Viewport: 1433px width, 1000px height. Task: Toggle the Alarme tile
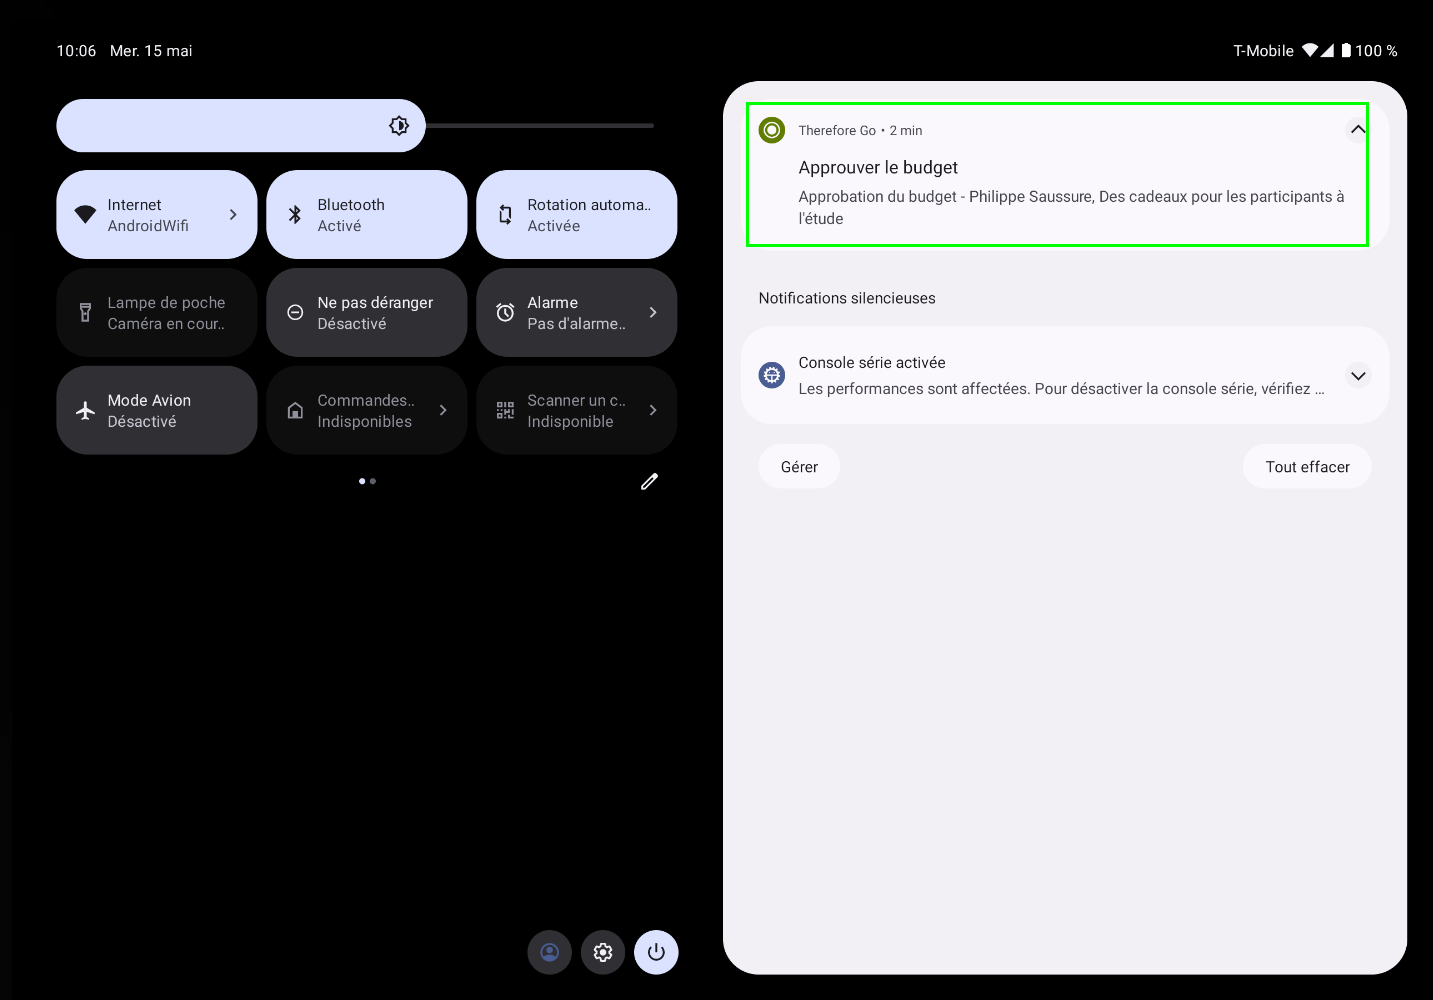tap(577, 313)
